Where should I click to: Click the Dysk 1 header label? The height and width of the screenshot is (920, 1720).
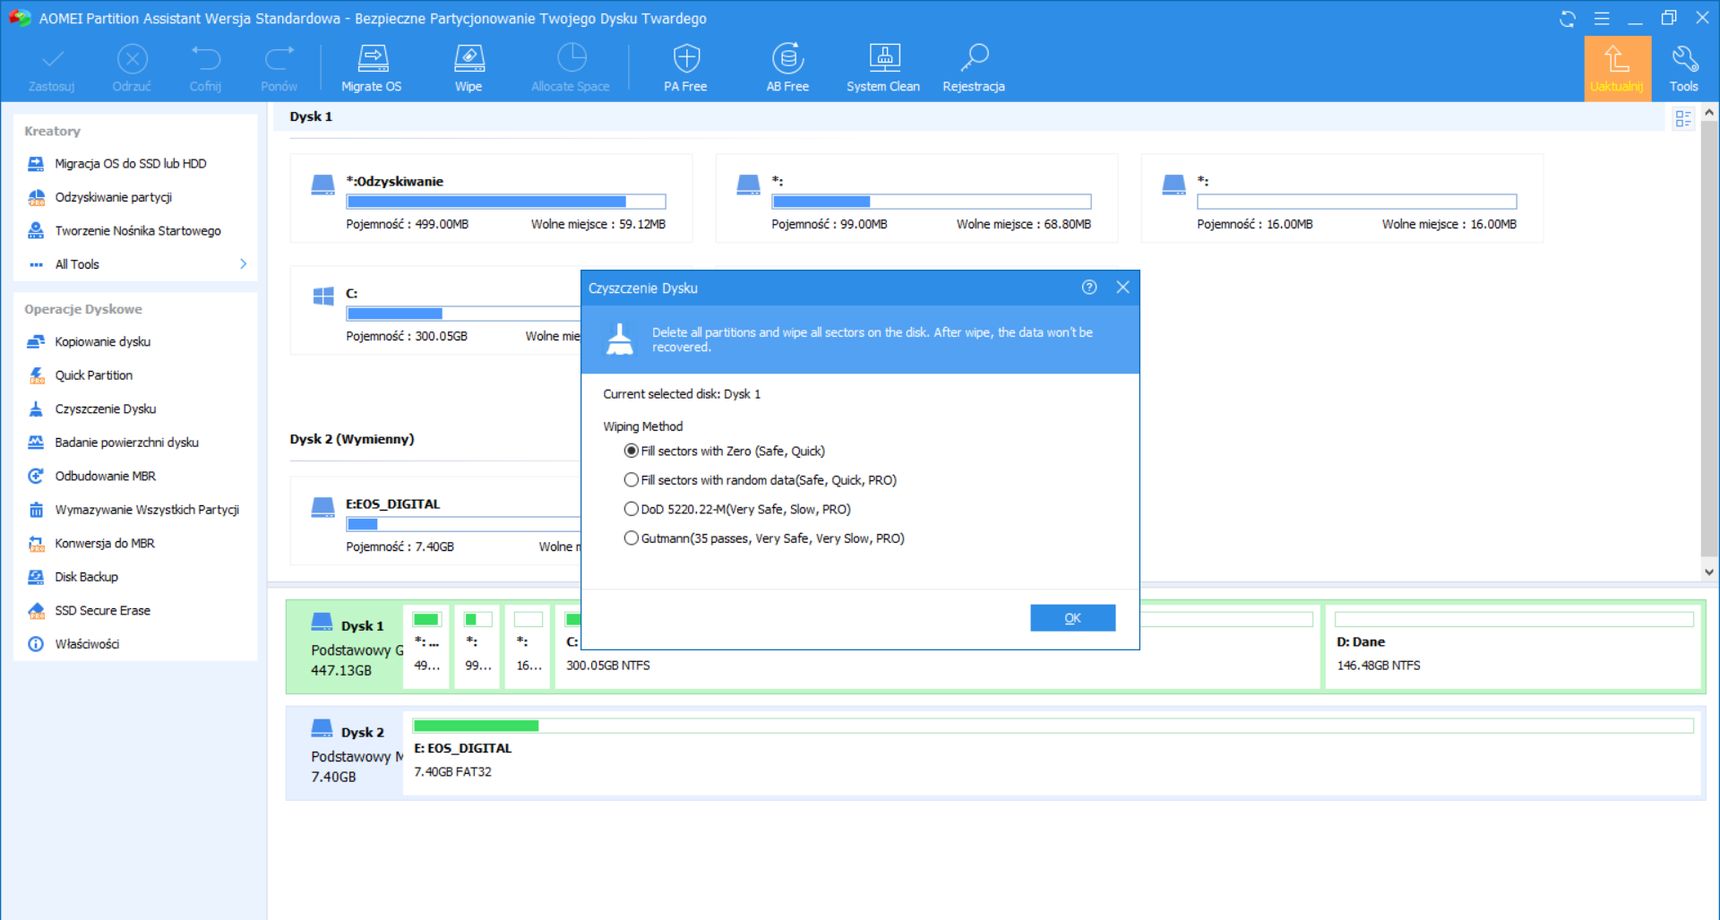click(x=311, y=117)
